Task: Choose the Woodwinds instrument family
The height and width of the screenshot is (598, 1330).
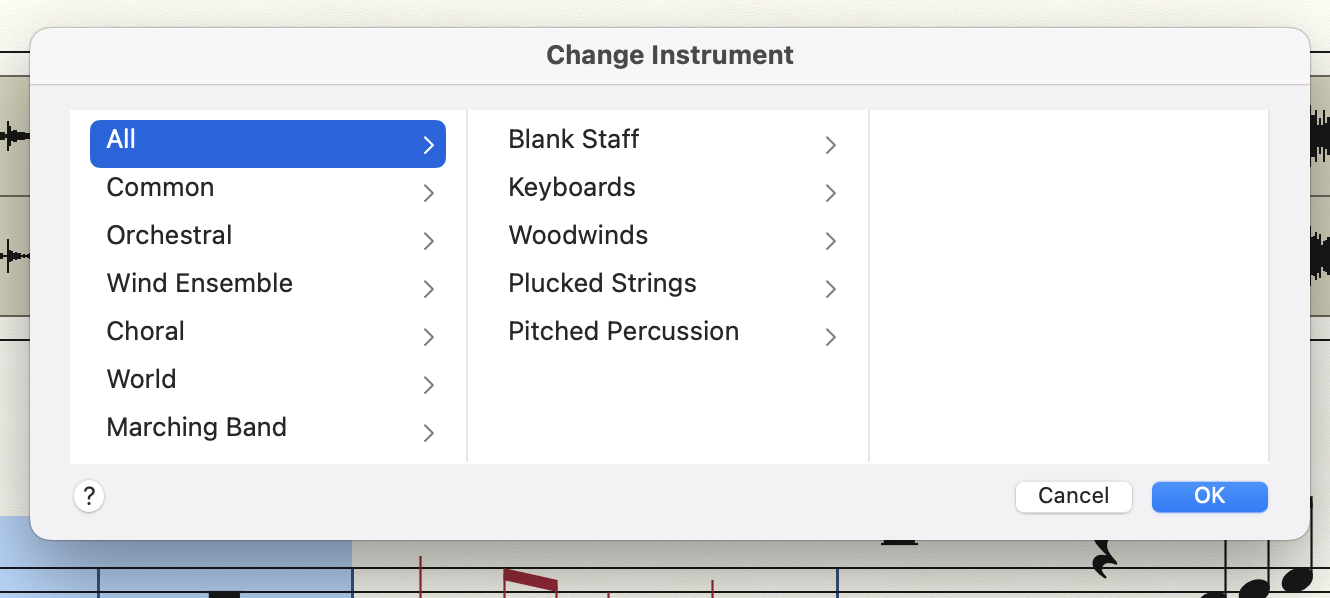Action: coord(578,236)
